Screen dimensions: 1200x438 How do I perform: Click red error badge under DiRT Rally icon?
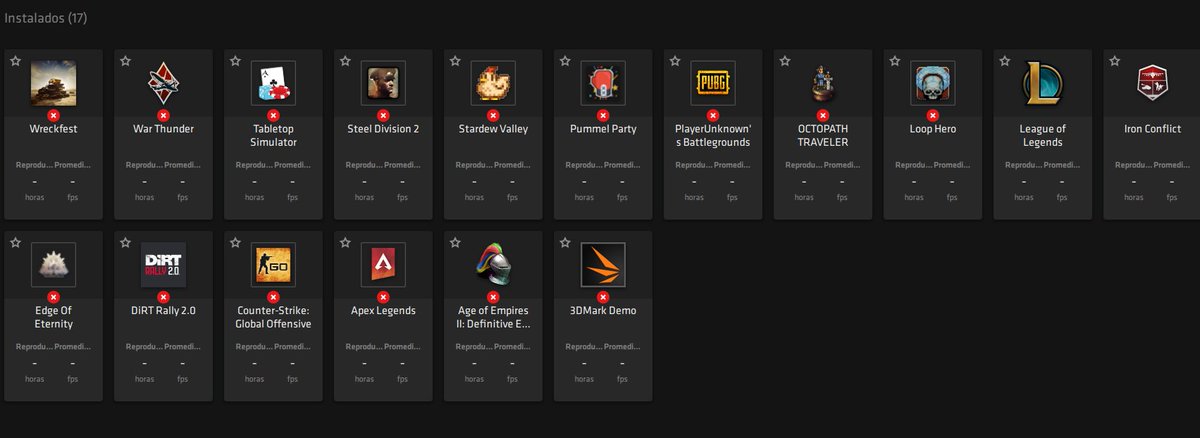click(163, 297)
